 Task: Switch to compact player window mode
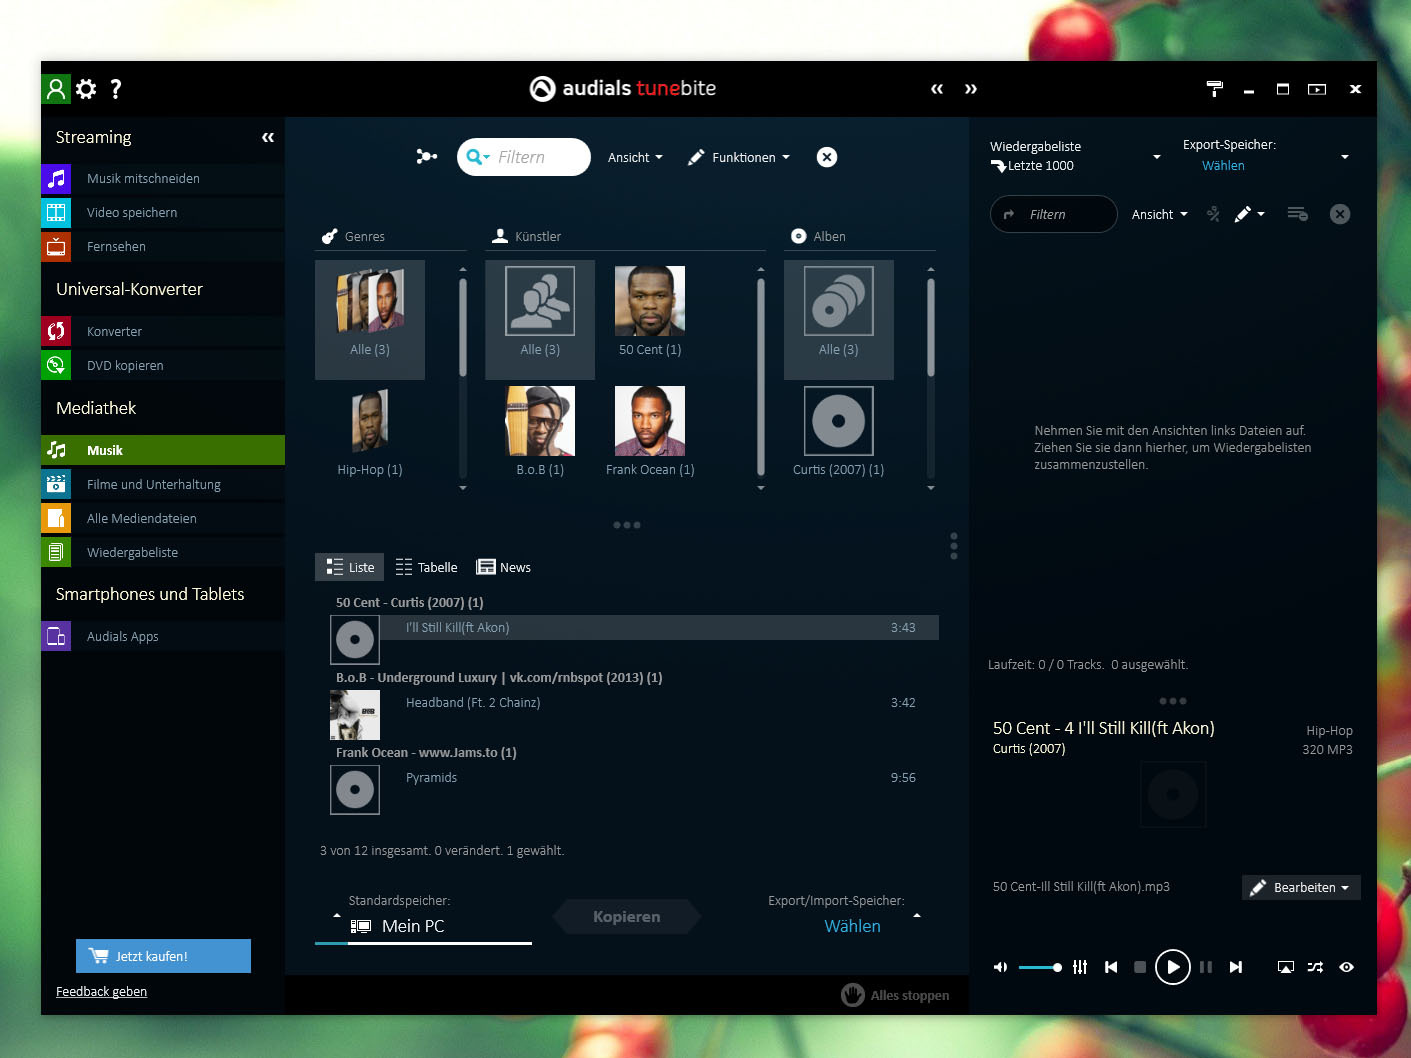[x=1317, y=89]
